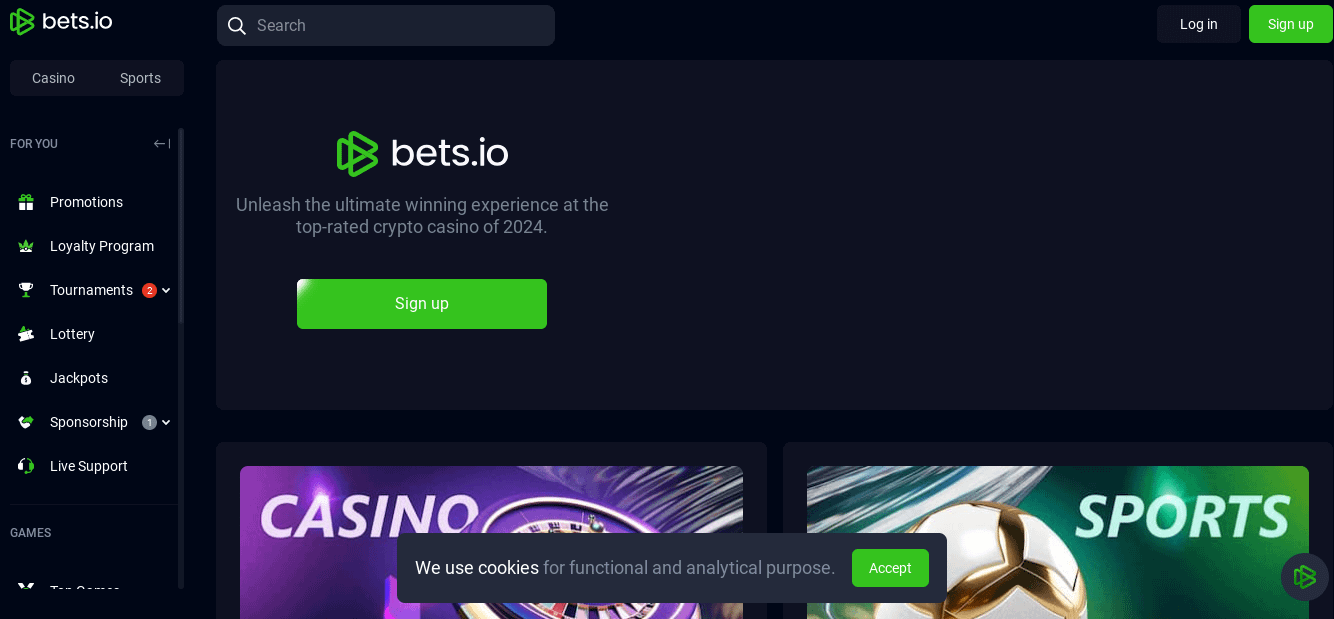Expand the Tournaments submenu chevron
Viewport: 1334px width, 619px height.
point(166,290)
